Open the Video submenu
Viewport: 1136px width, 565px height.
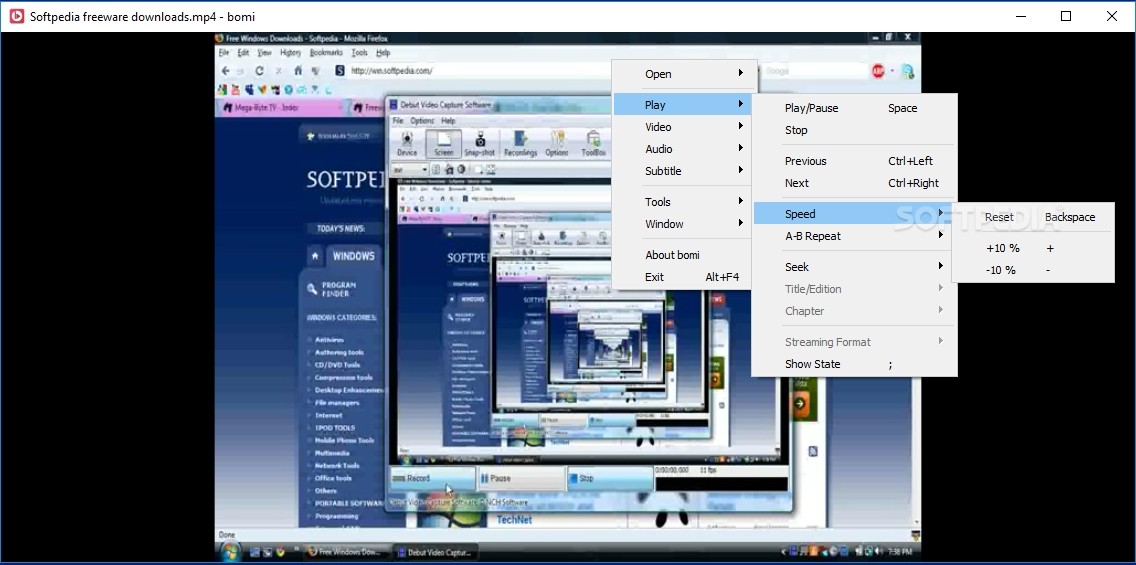click(x=684, y=127)
